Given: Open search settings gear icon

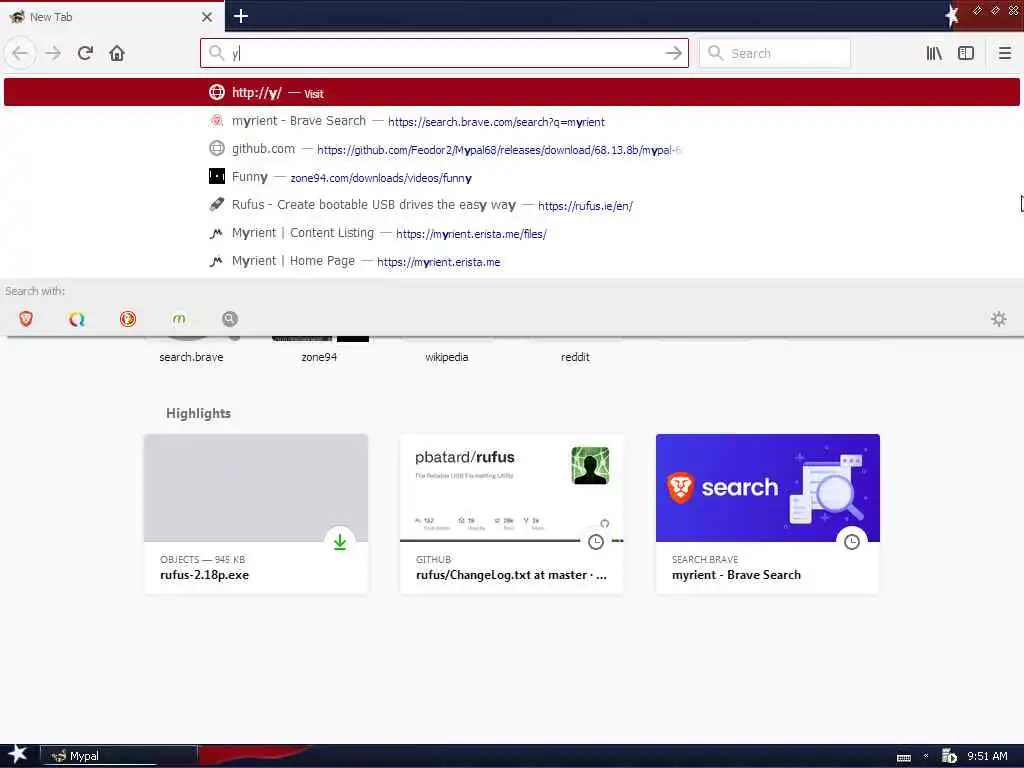Looking at the screenshot, I should (999, 319).
